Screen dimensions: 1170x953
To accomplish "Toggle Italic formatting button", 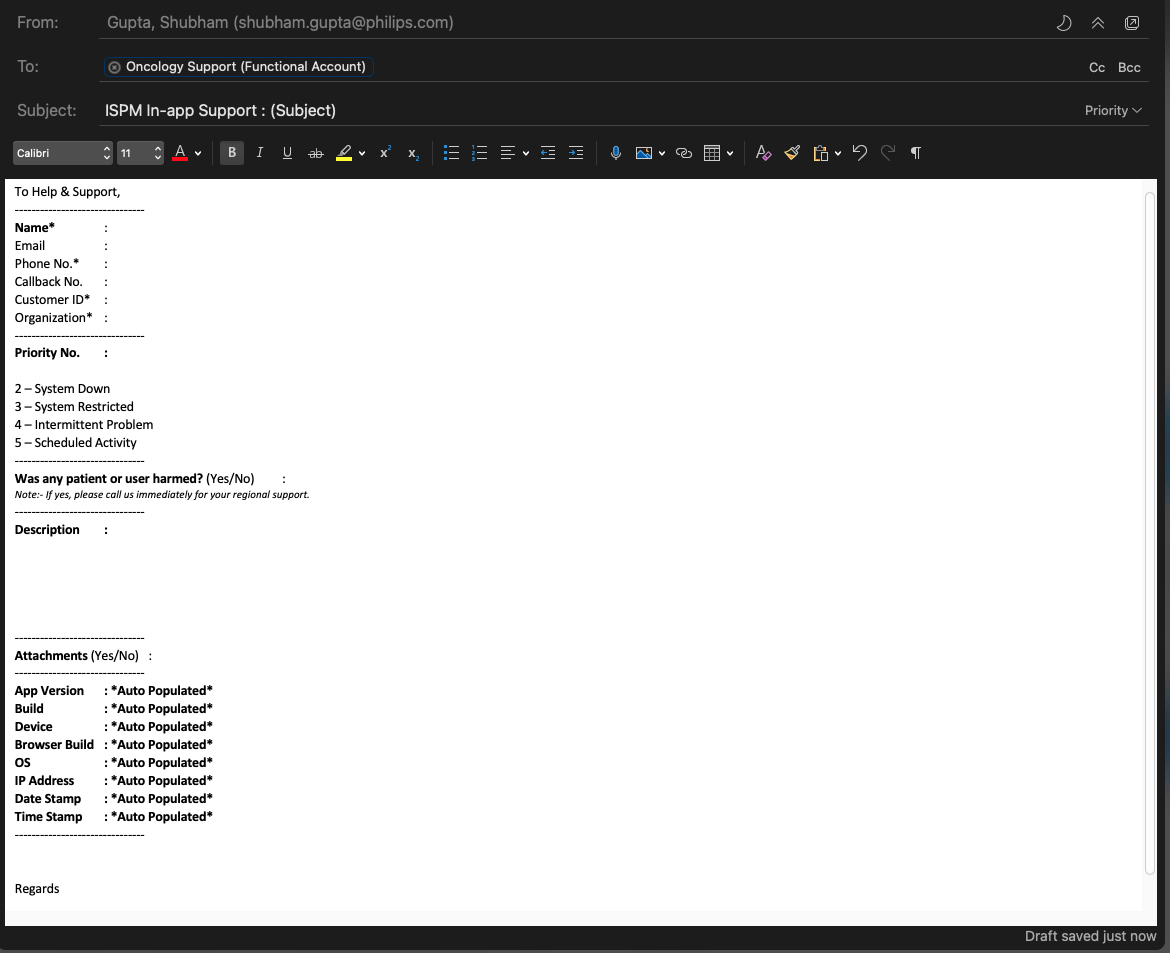I will coord(260,153).
